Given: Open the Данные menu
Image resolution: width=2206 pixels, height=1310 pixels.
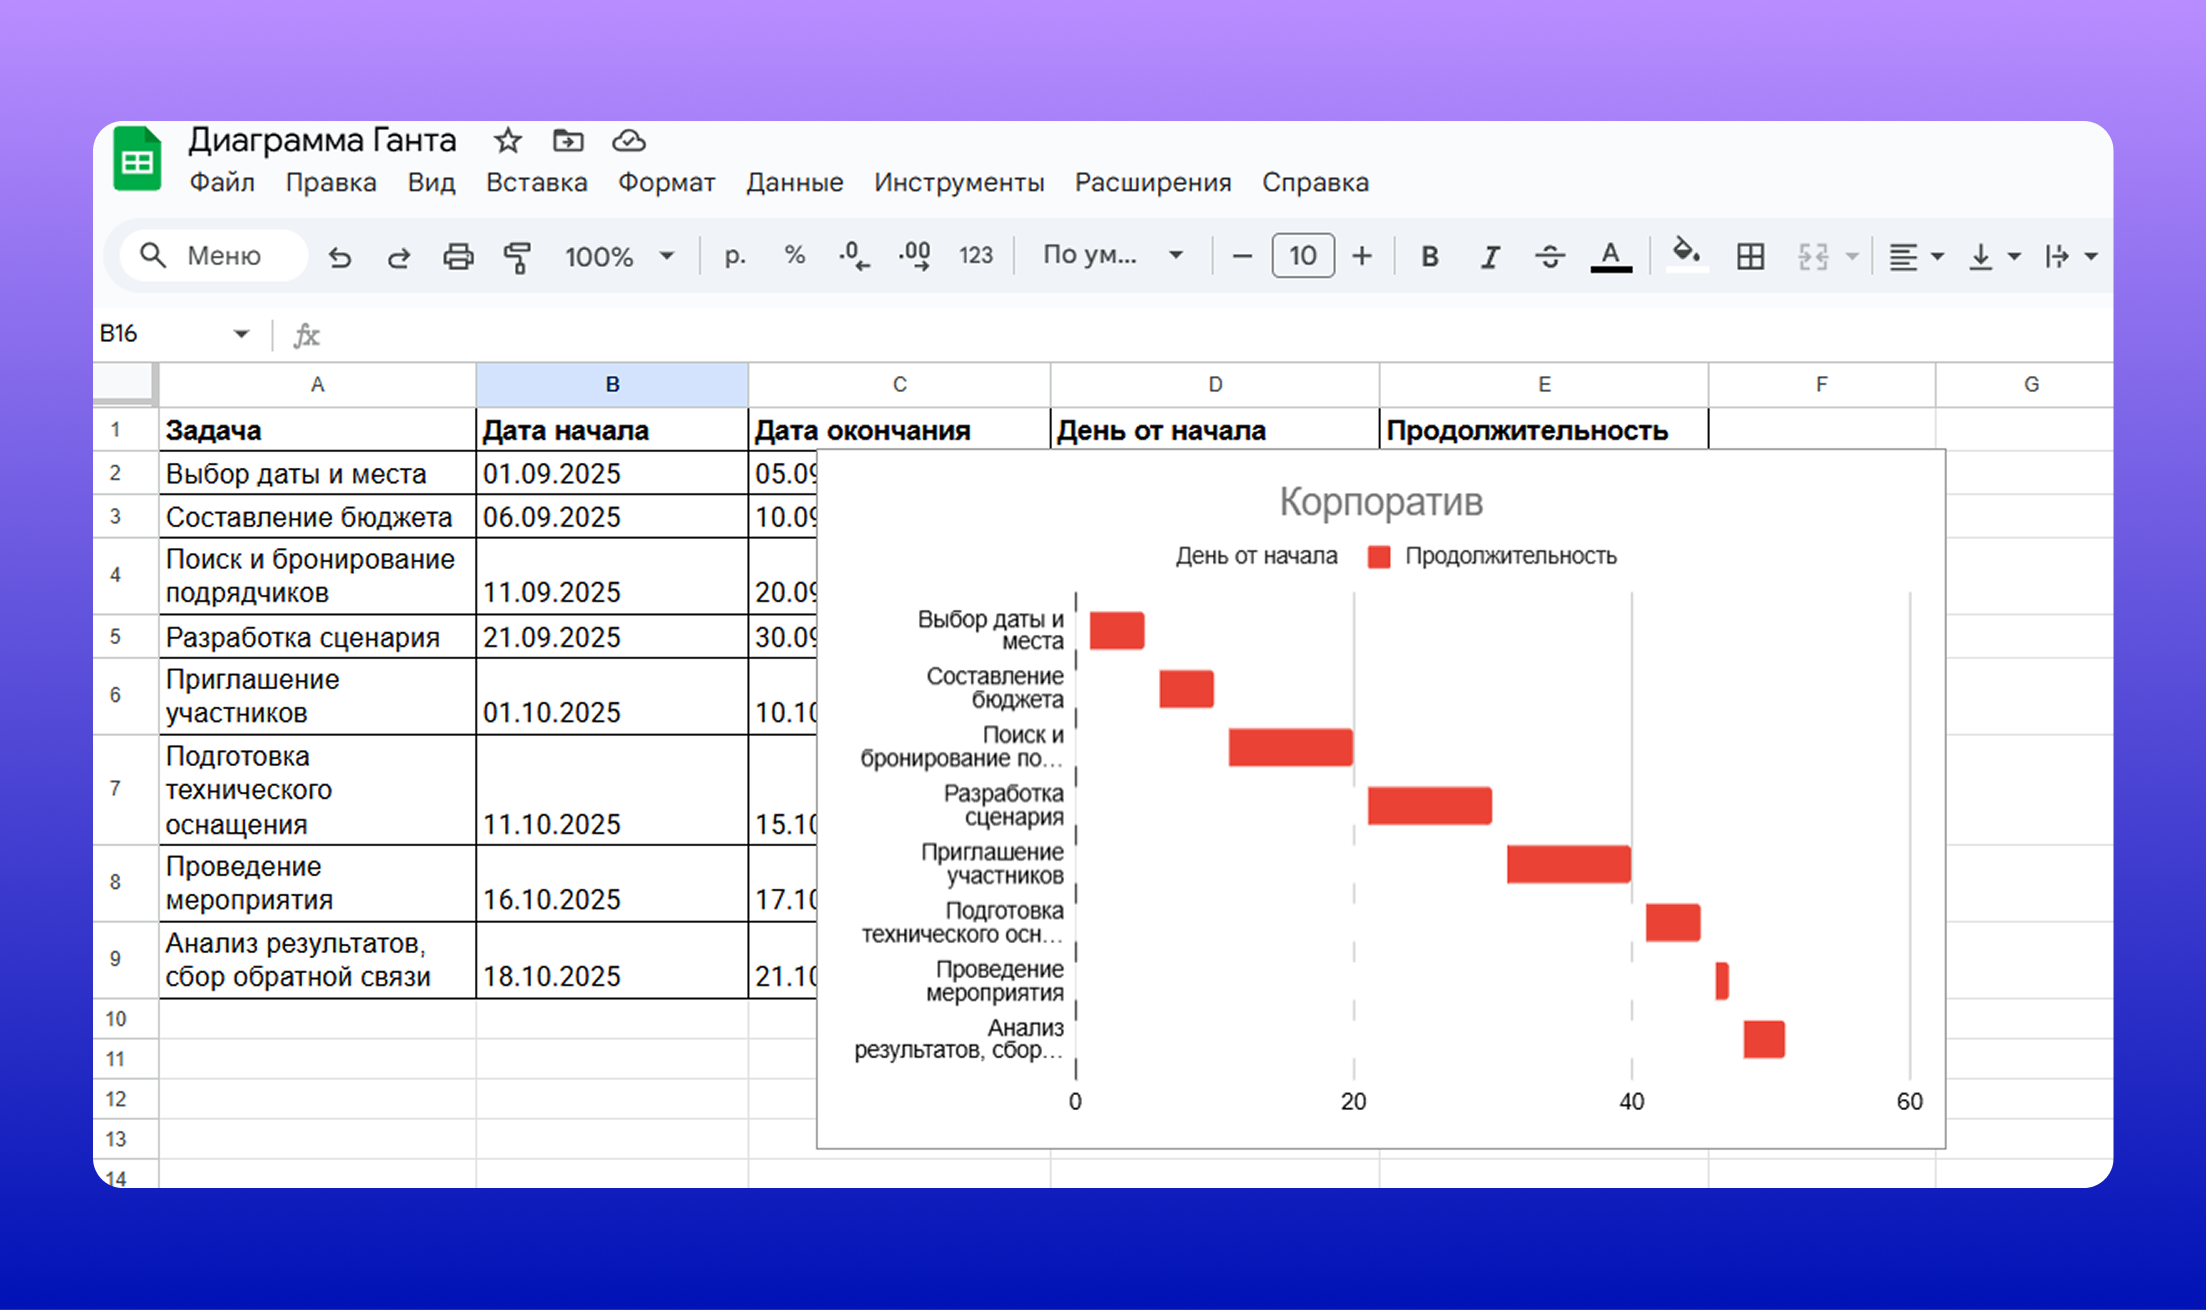Looking at the screenshot, I should point(794,183).
